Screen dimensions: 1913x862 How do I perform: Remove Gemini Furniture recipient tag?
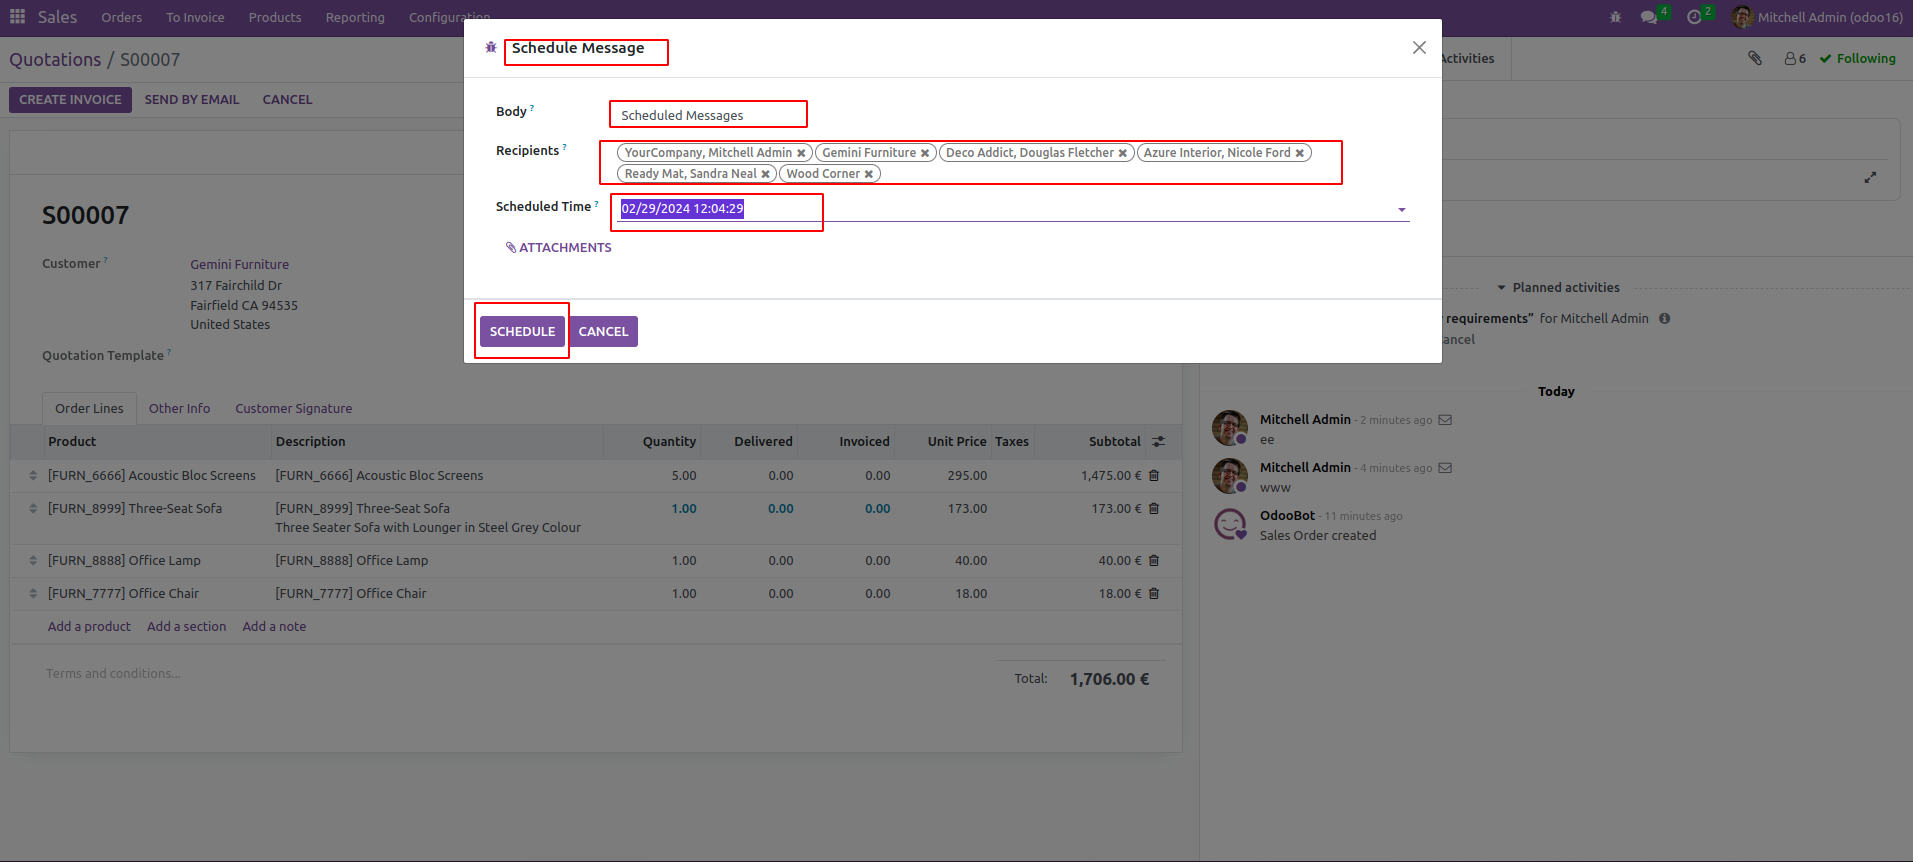pyautogui.click(x=925, y=153)
